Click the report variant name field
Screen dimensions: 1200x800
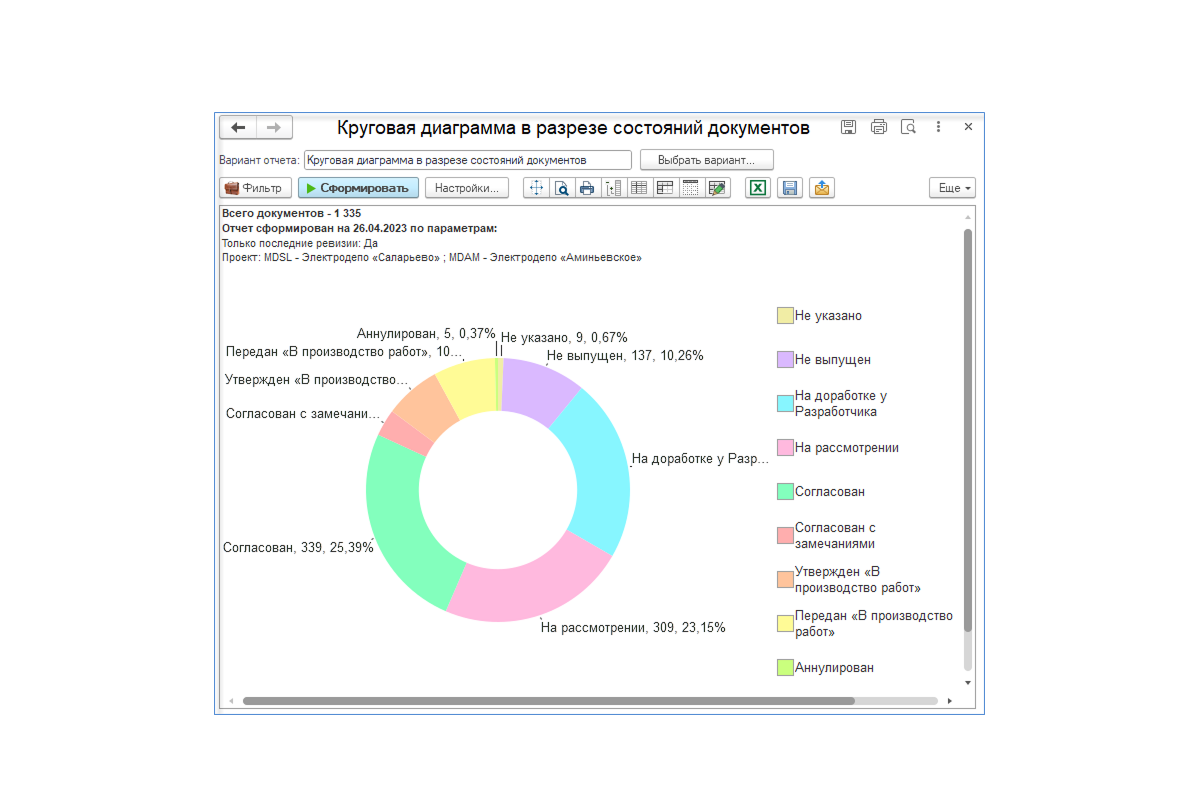[x=468, y=160]
